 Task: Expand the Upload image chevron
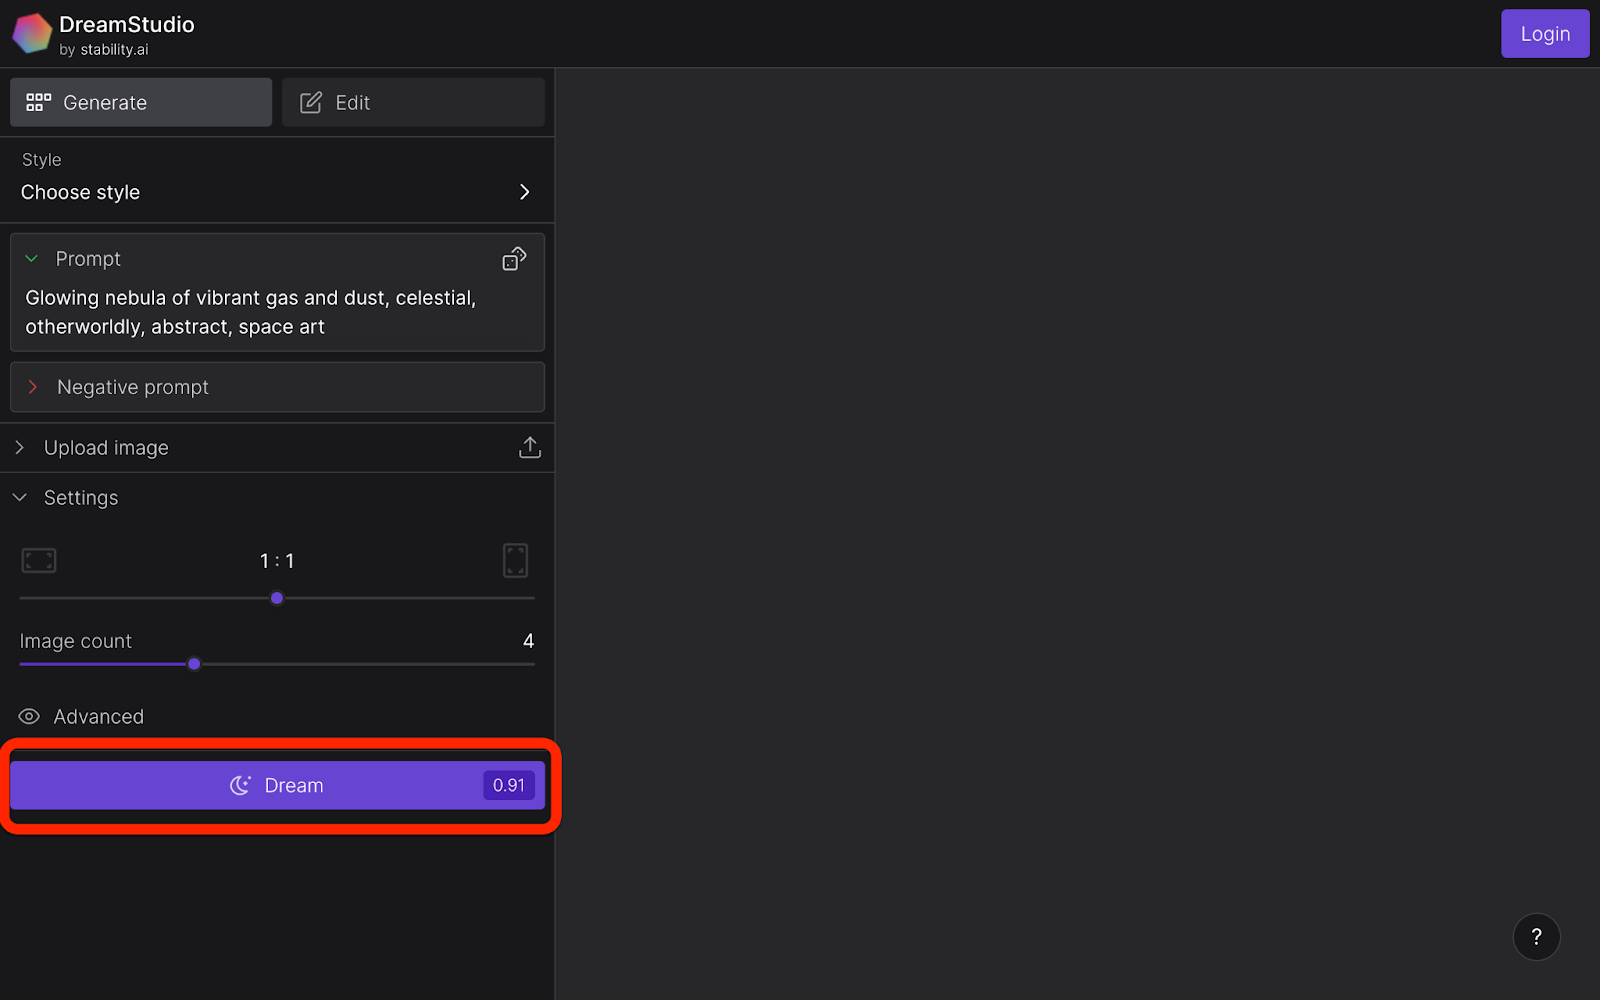pyautogui.click(x=19, y=447)
